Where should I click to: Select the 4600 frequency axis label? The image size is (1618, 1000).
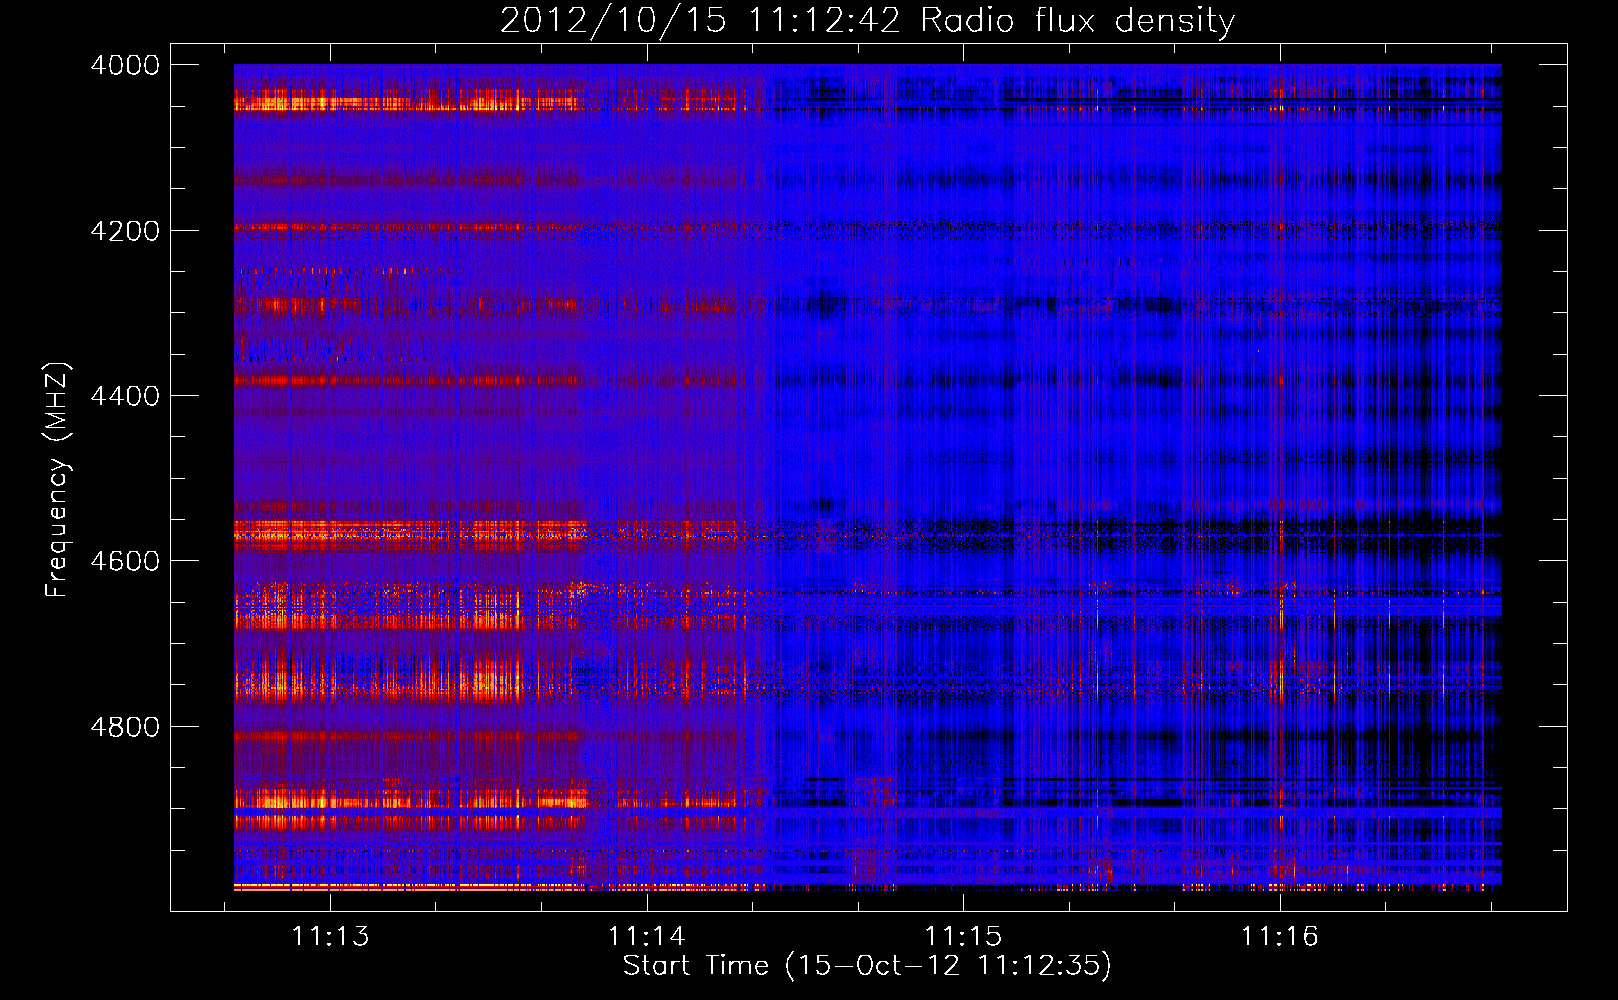125,561
